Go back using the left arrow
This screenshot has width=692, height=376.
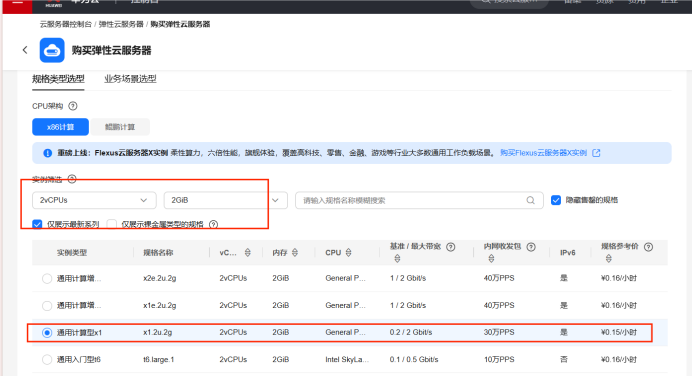[25, 50]
